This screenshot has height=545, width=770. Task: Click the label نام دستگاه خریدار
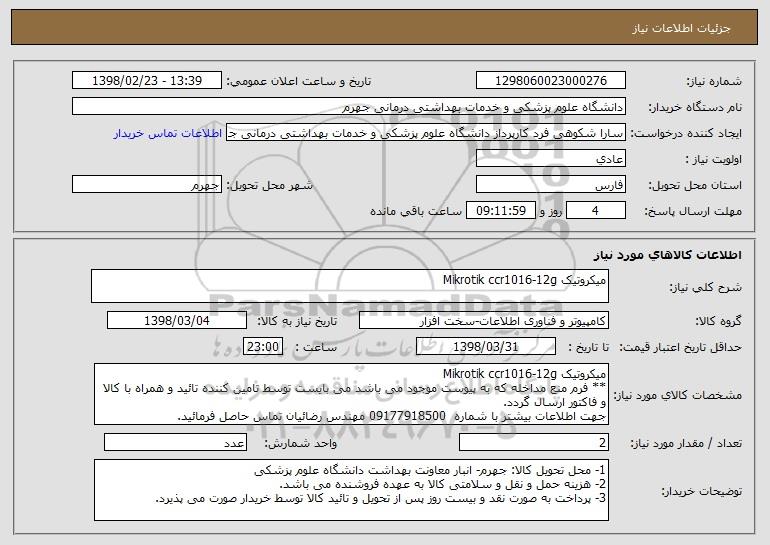click(x=695, y=108)
